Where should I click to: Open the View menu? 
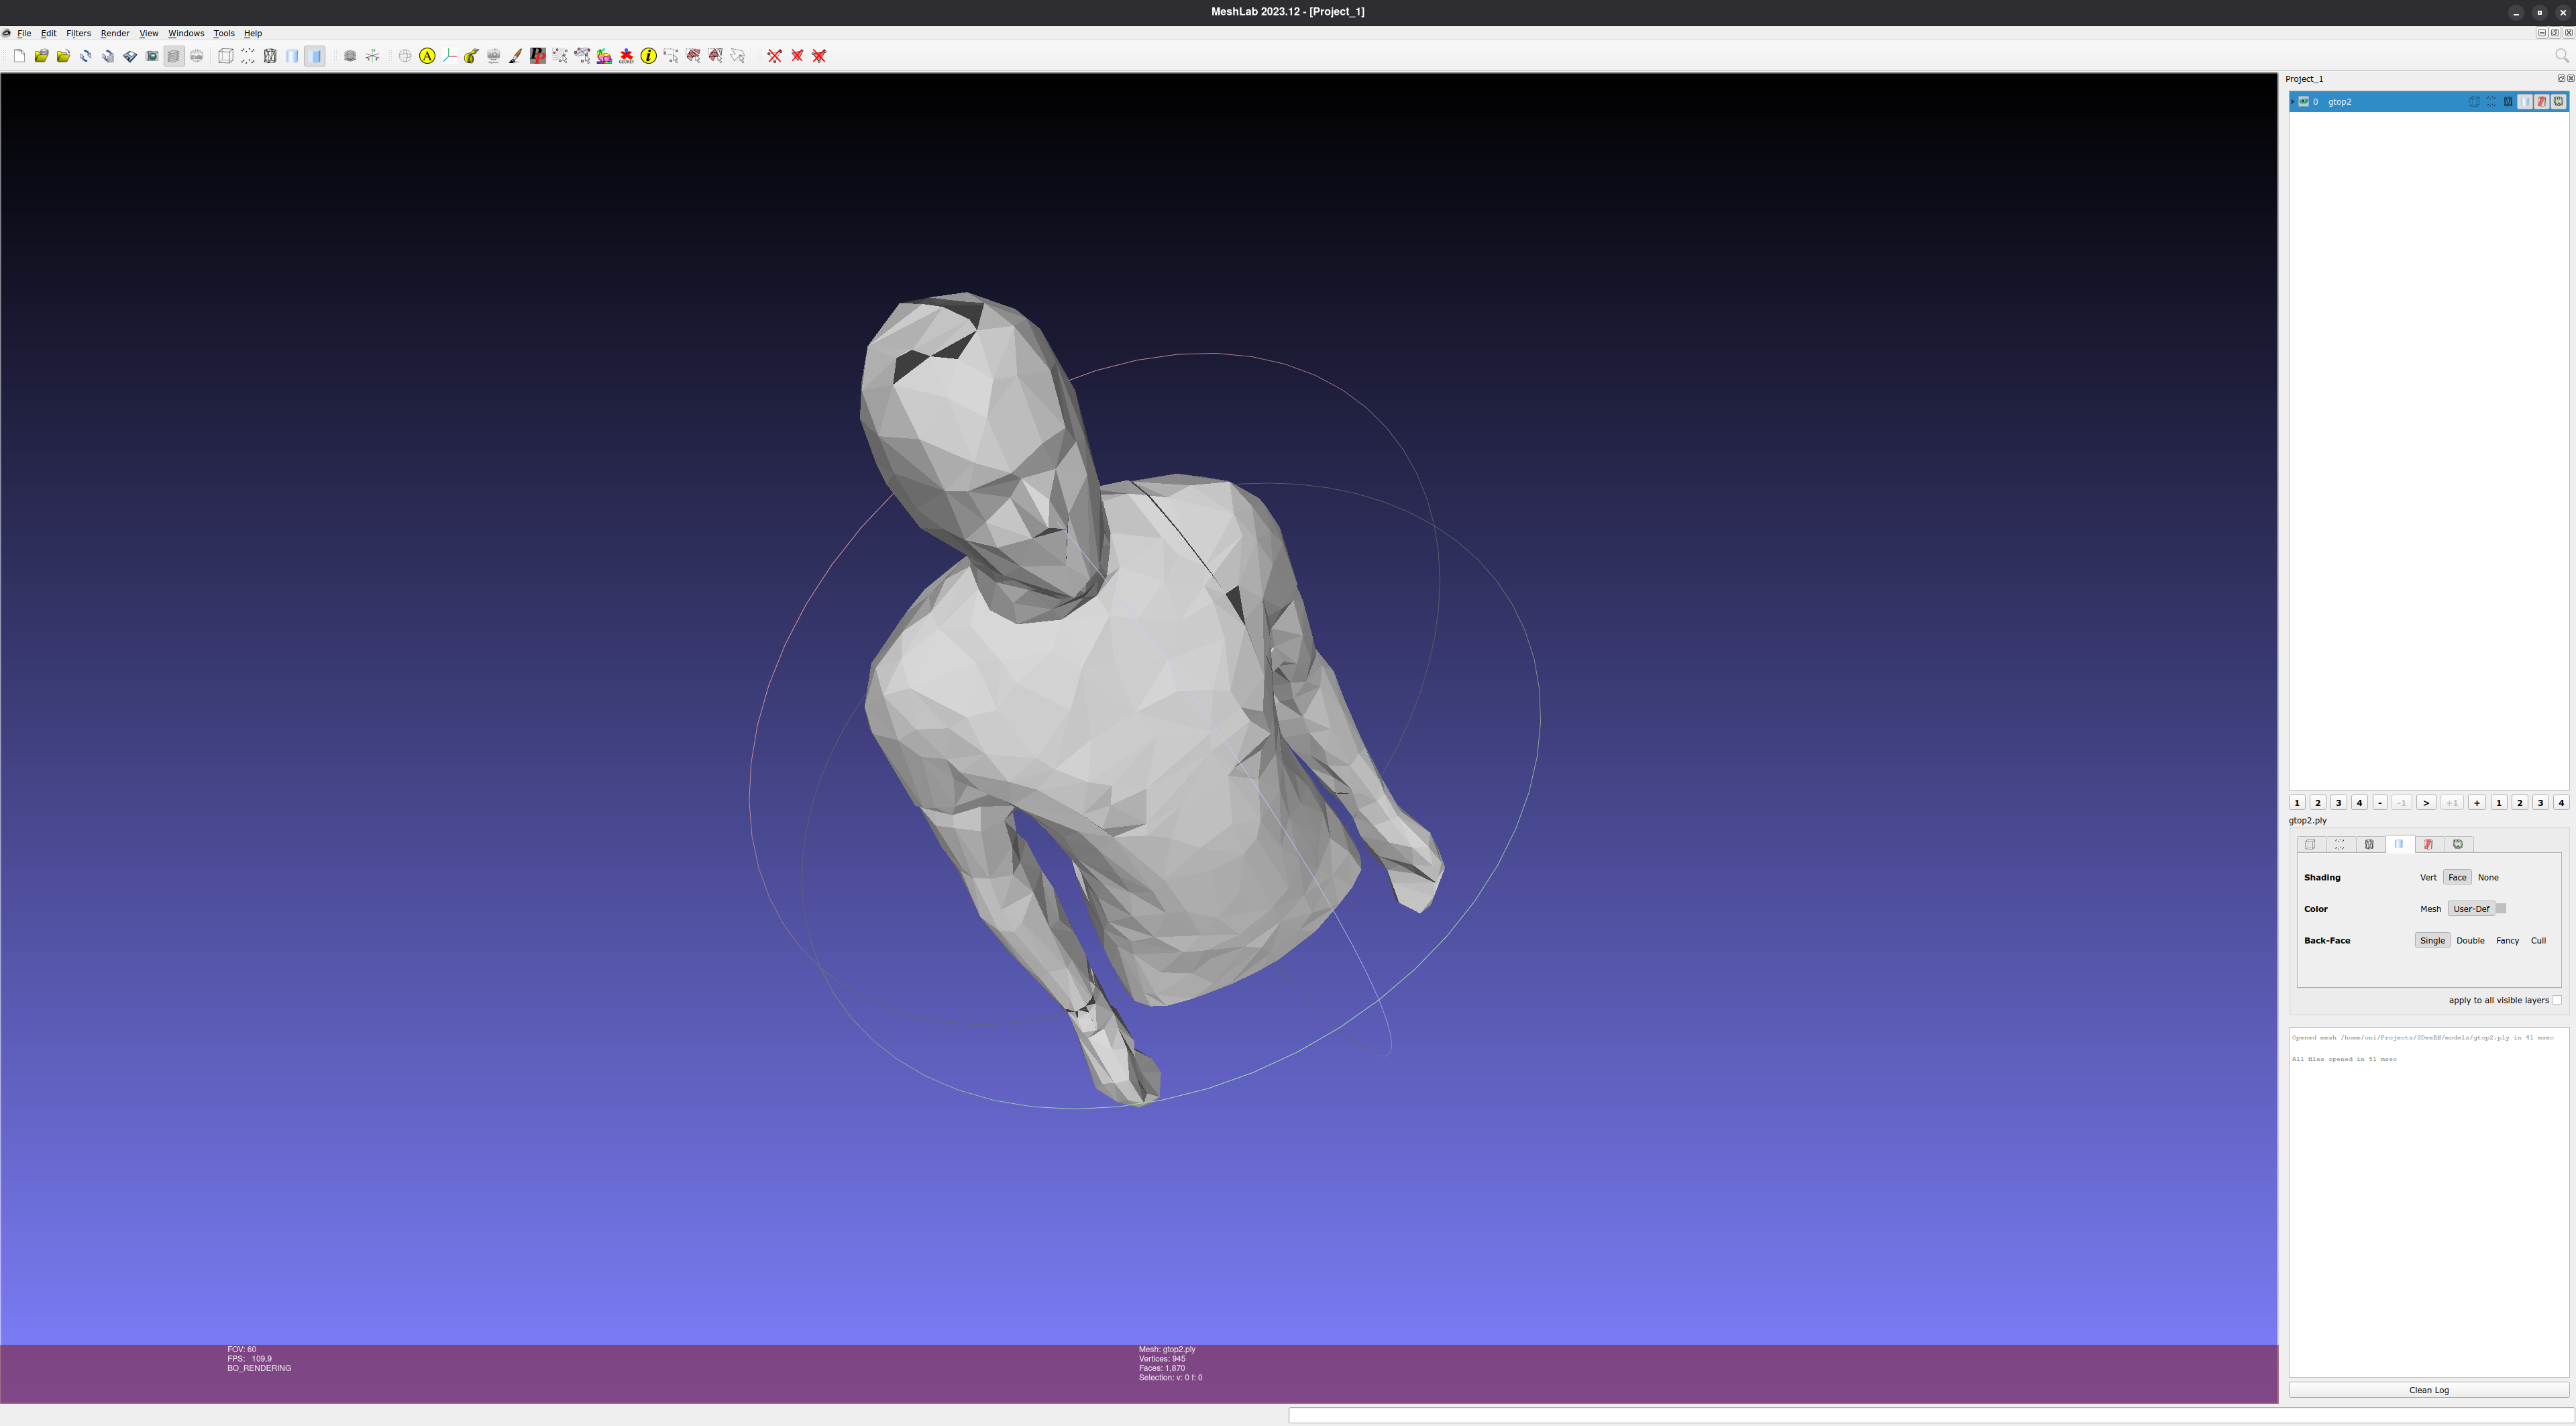pyautogui.click(x=148, y=33)
